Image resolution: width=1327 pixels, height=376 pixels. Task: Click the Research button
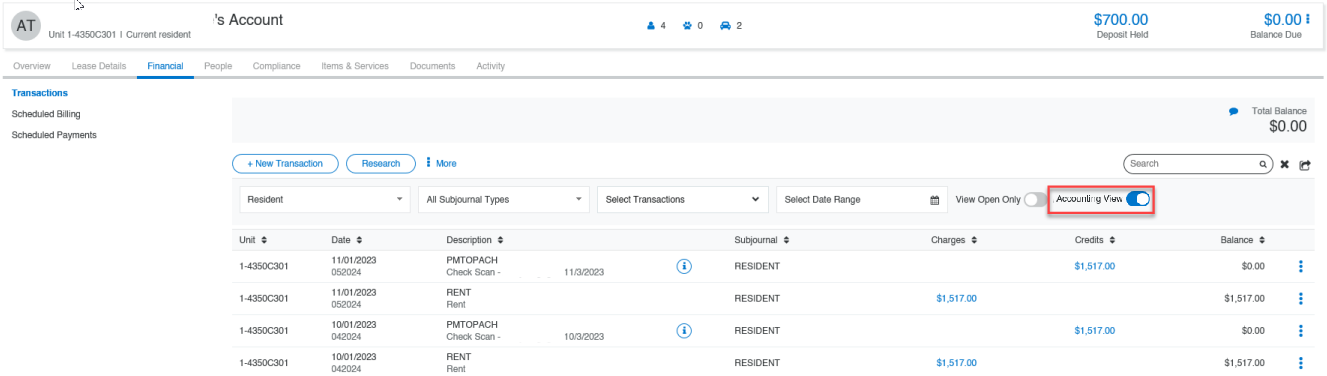(381, 163)
